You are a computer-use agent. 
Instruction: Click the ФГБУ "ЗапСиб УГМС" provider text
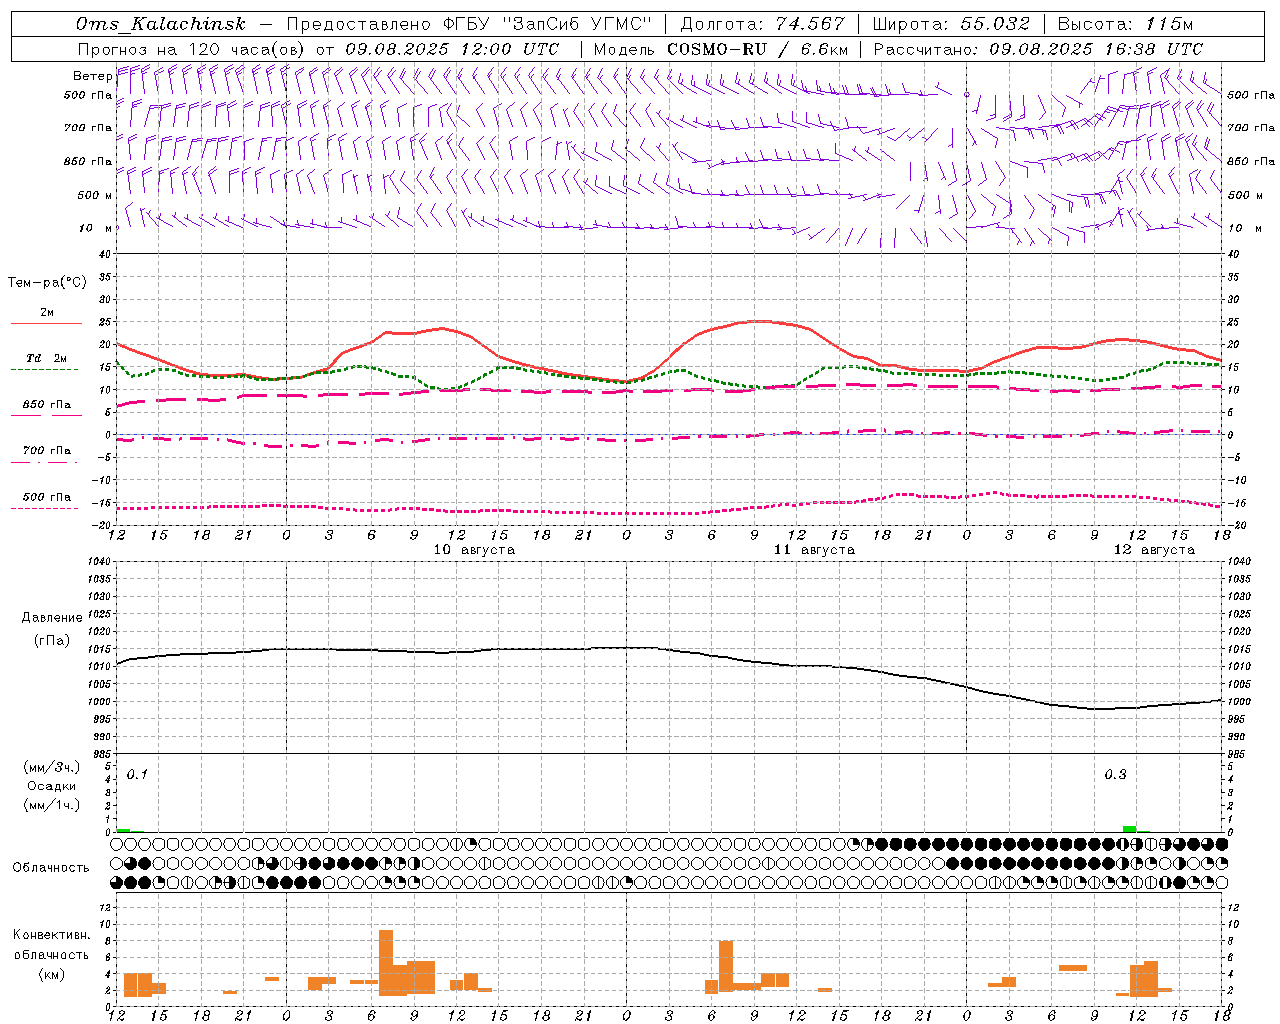[548, 24]
